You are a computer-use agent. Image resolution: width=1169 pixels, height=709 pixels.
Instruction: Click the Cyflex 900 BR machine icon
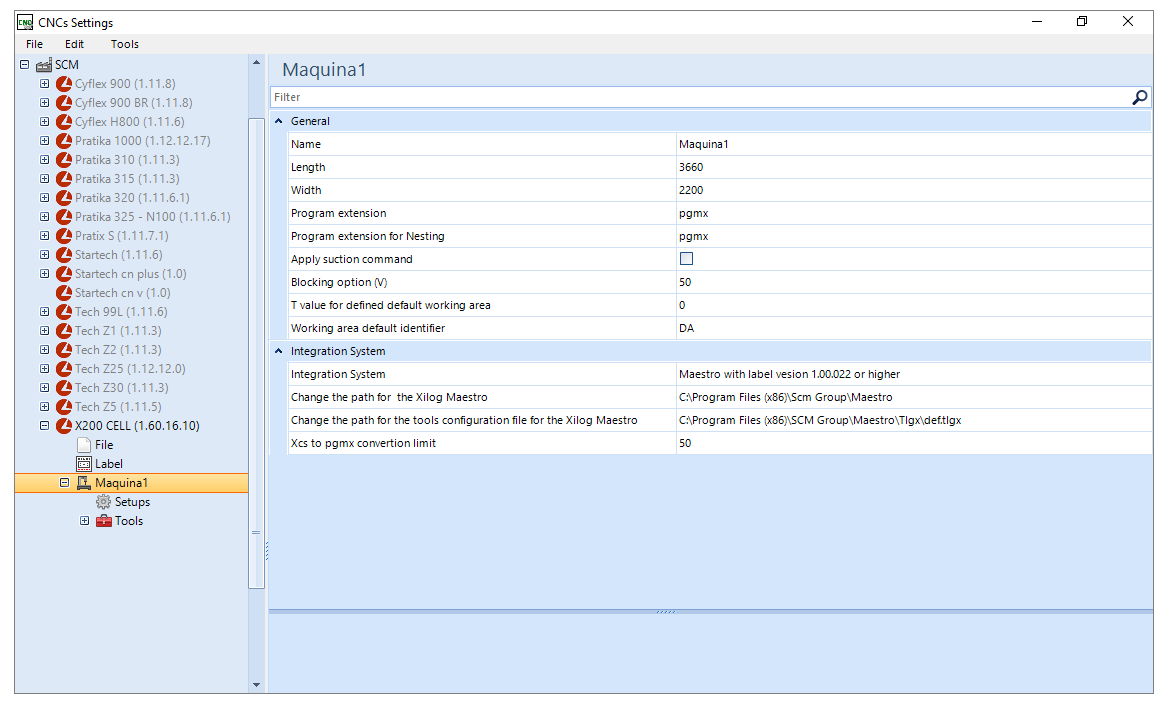tap(64, 103)
